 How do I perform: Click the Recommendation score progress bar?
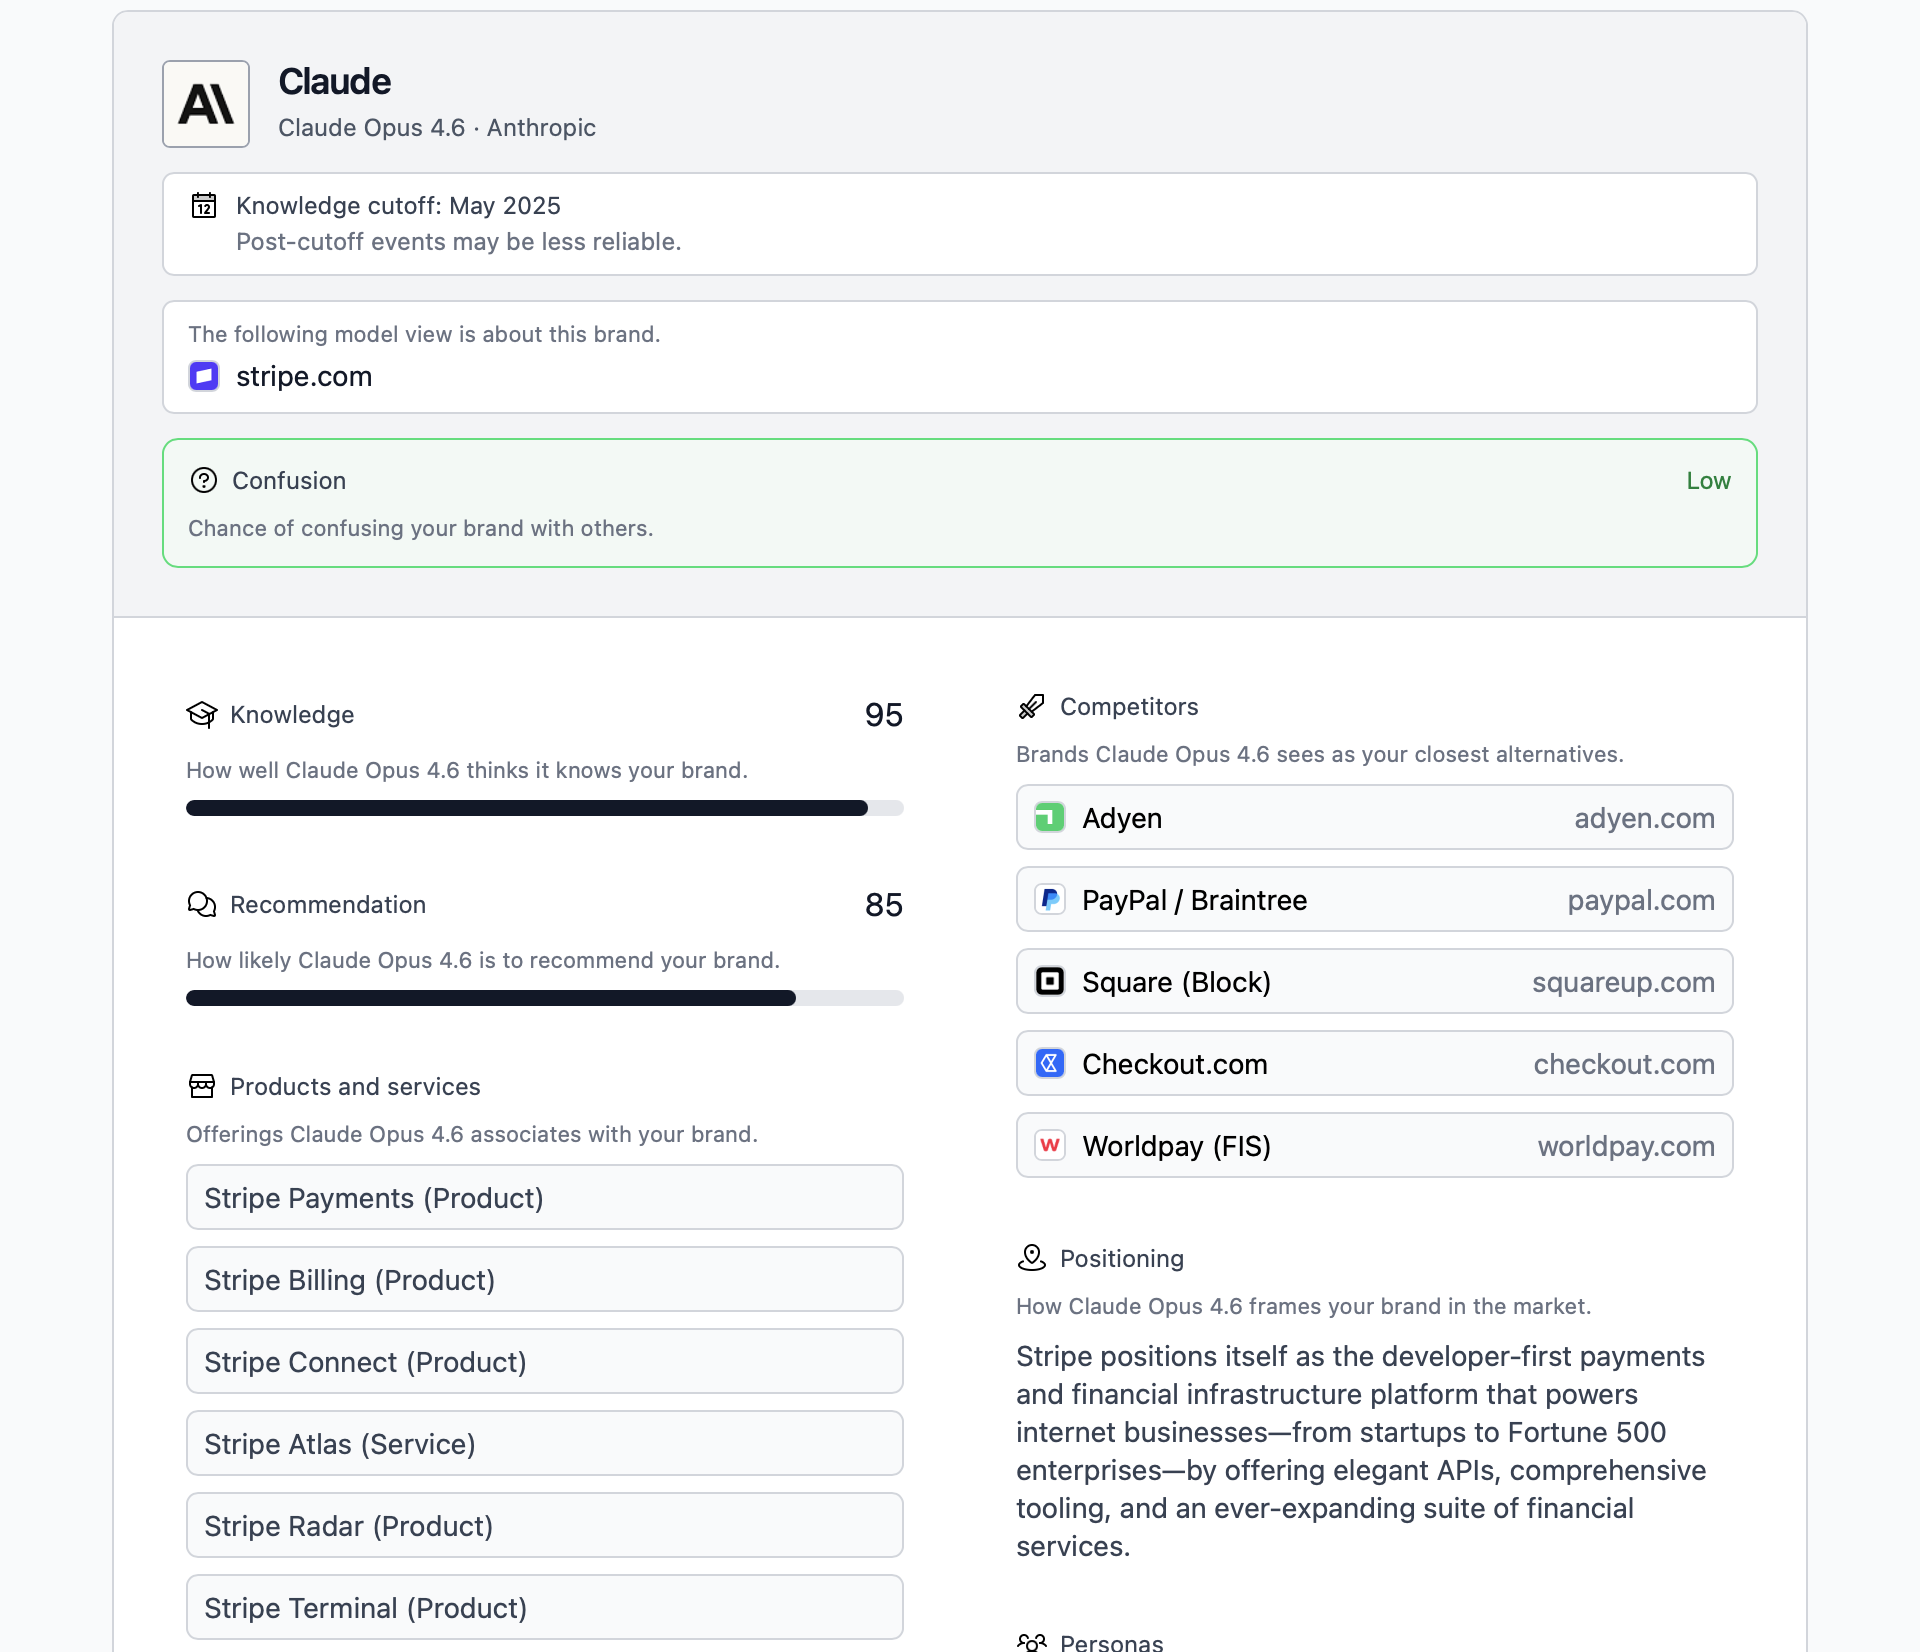544,998
